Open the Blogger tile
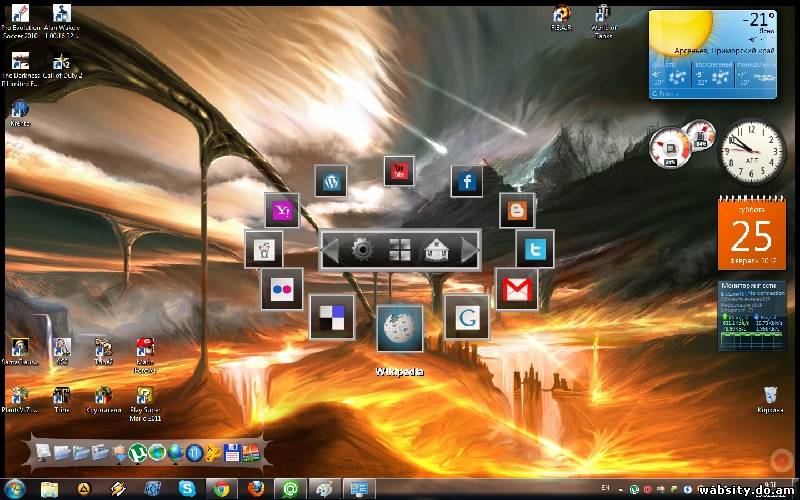The height and width of the screenshot is (500, 800). (517, 210)
